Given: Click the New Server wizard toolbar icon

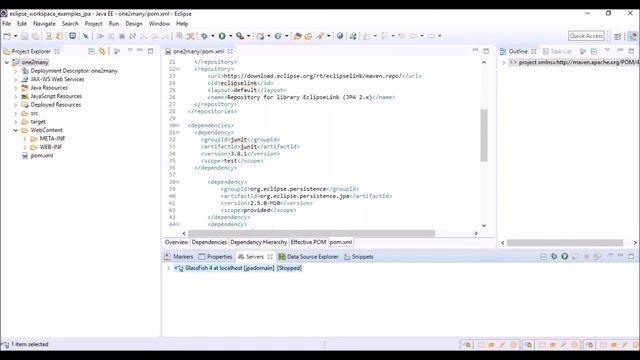Looking at the screenshot, I should coord(260,36).
